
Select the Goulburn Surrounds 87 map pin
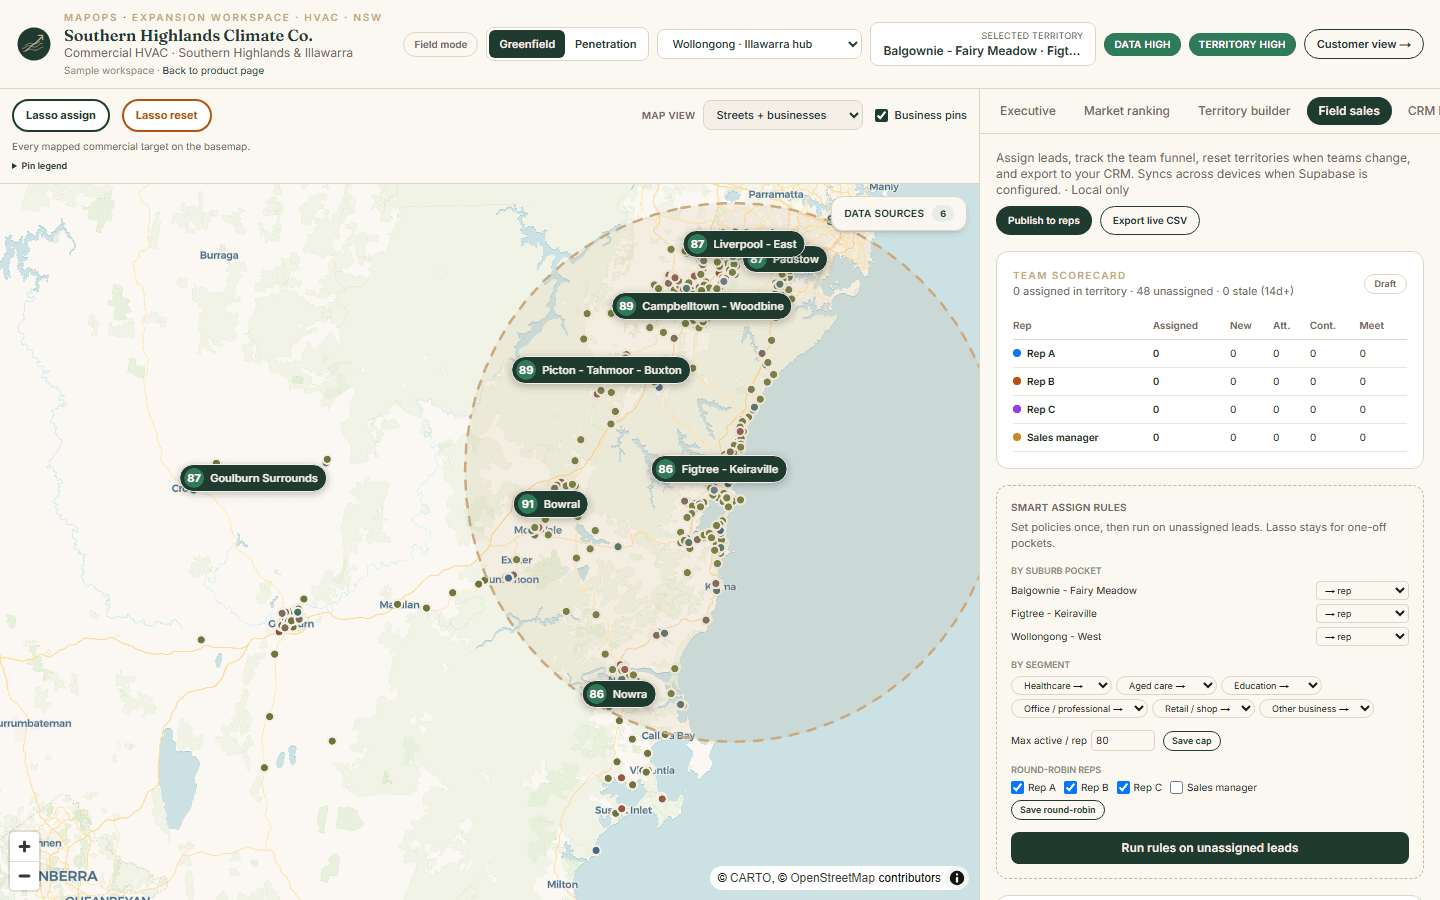coord(253,478)
